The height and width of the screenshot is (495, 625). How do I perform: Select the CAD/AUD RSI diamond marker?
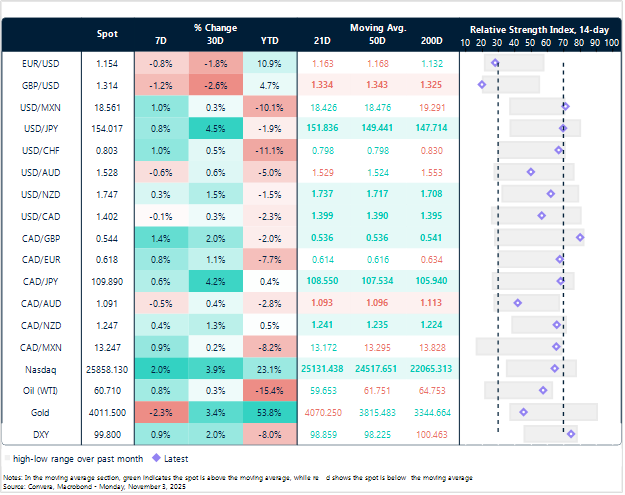517,302
